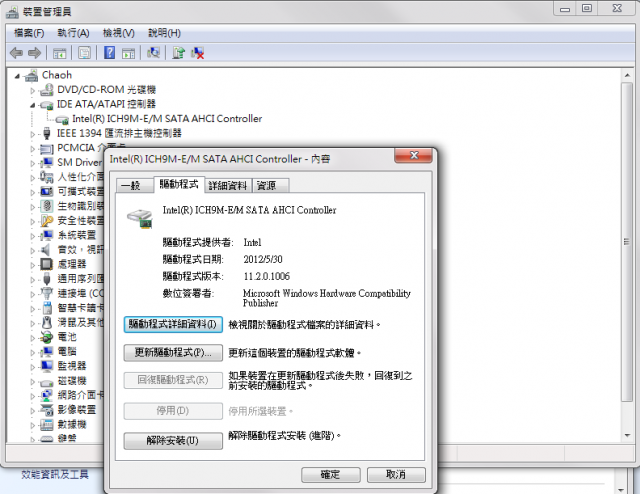Click the update driver software toolbar icon

[x=178, y=53]
